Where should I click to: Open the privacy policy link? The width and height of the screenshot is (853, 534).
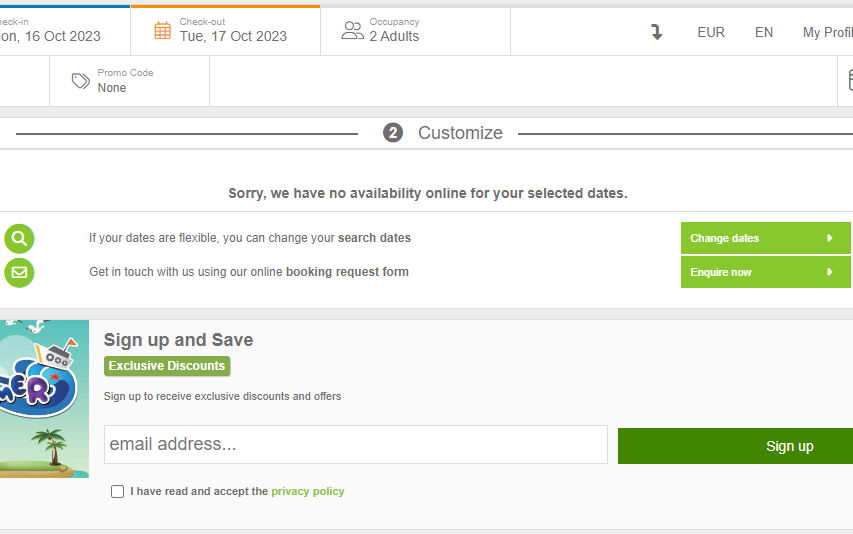307,492
